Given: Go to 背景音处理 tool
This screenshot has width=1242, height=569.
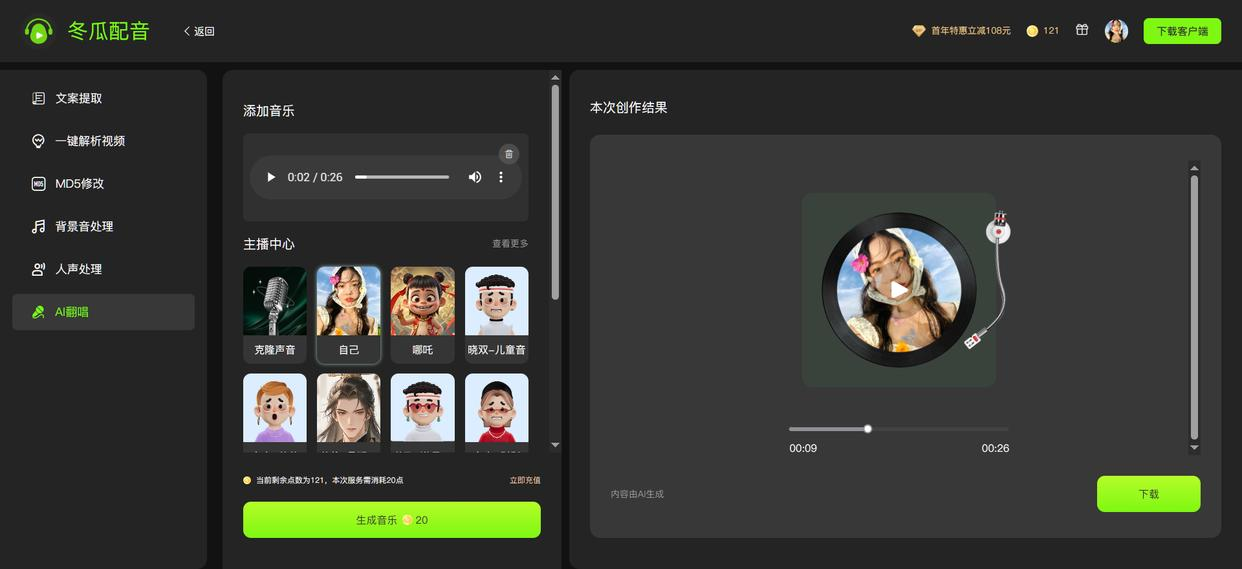Looking at the screenshot, I should pos(84,227).
